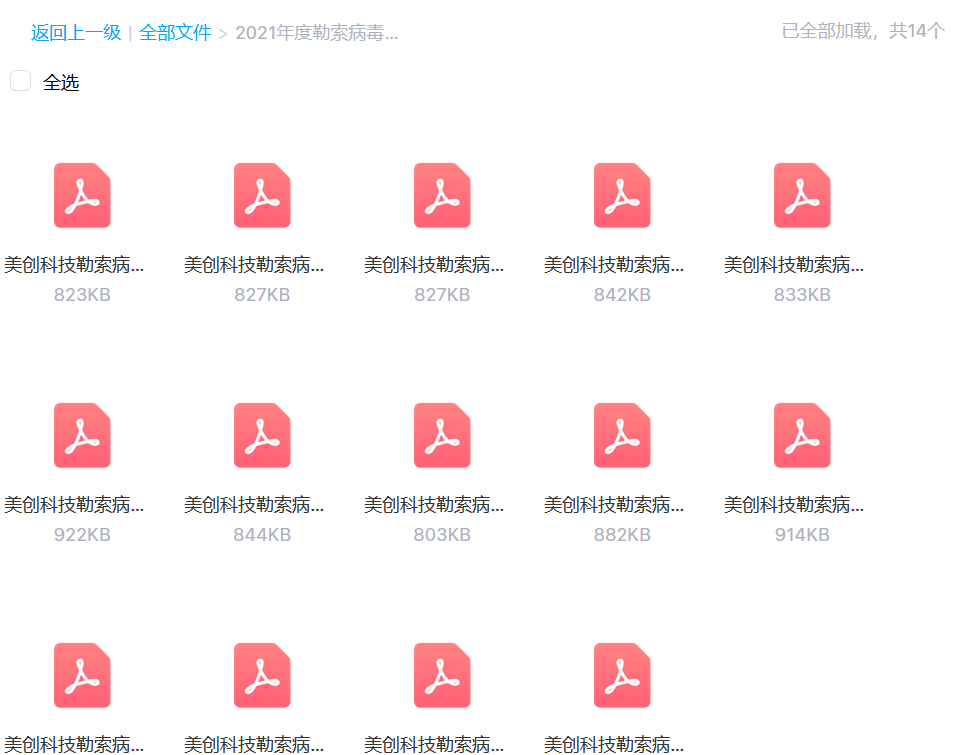Go back via 返回上一级 link
This screenshot has width=959, height=755.
(x=76, y=32)
